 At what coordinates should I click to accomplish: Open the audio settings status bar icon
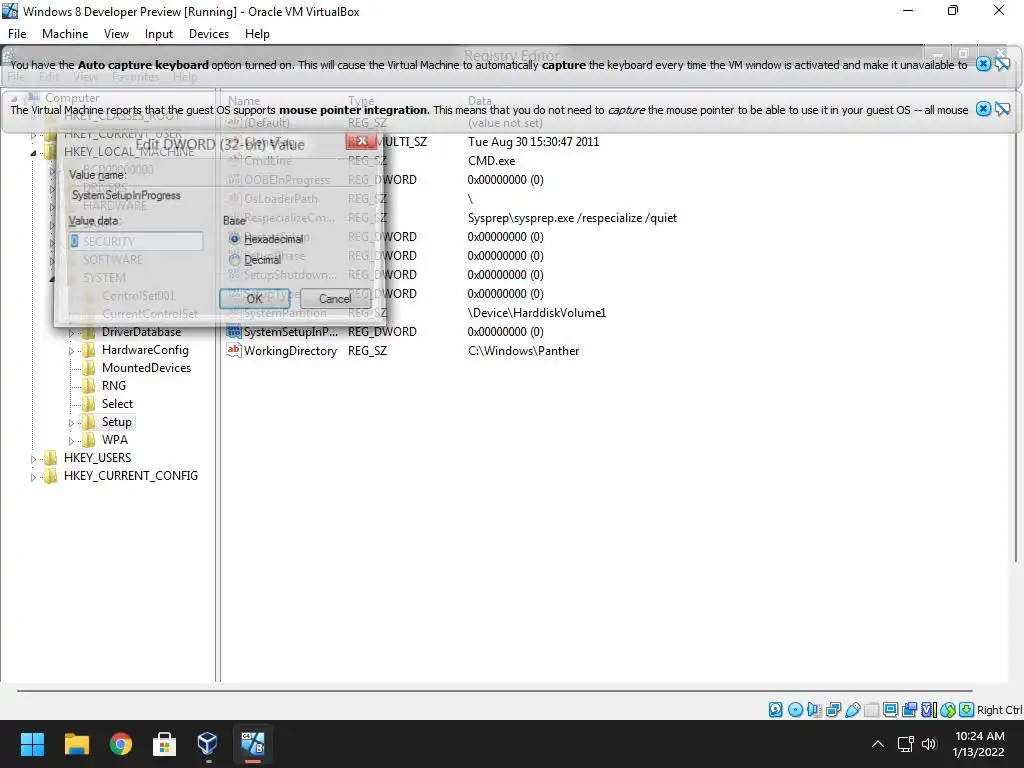[x=814, y=709]
